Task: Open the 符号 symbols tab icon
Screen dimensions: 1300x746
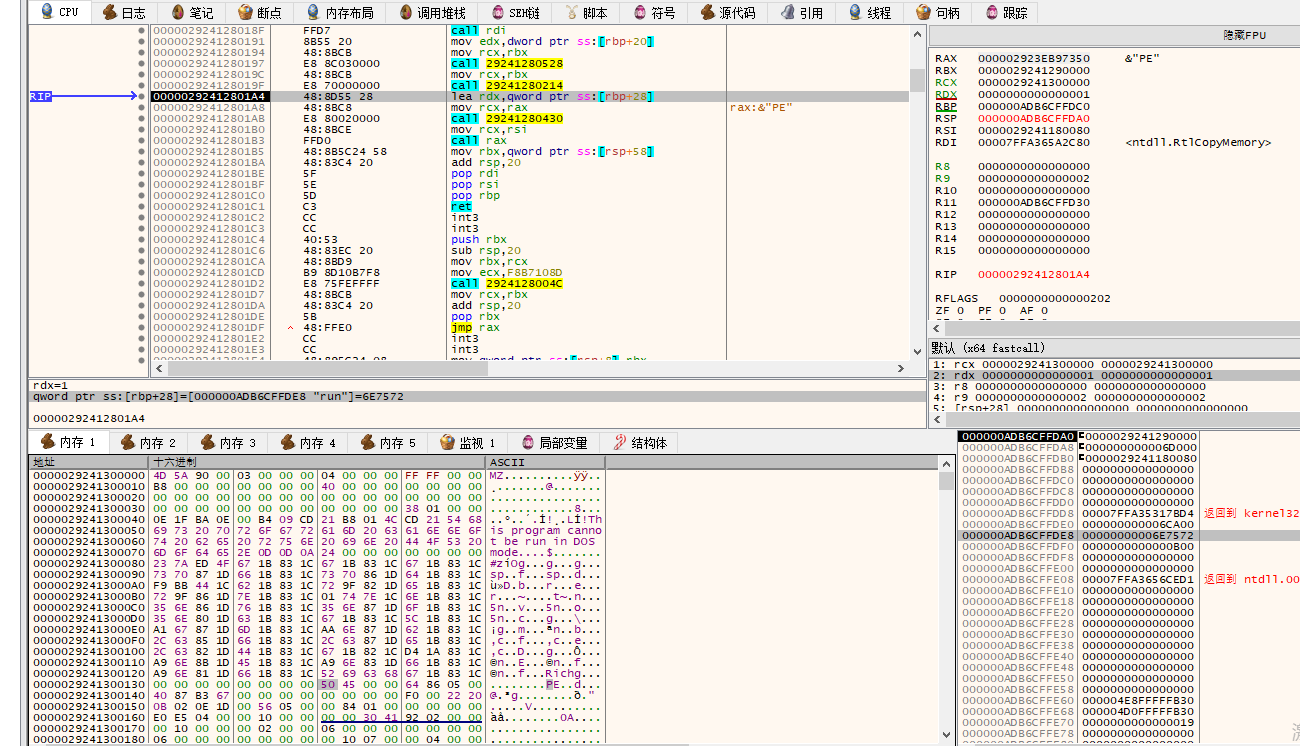Action: [639, 12]
